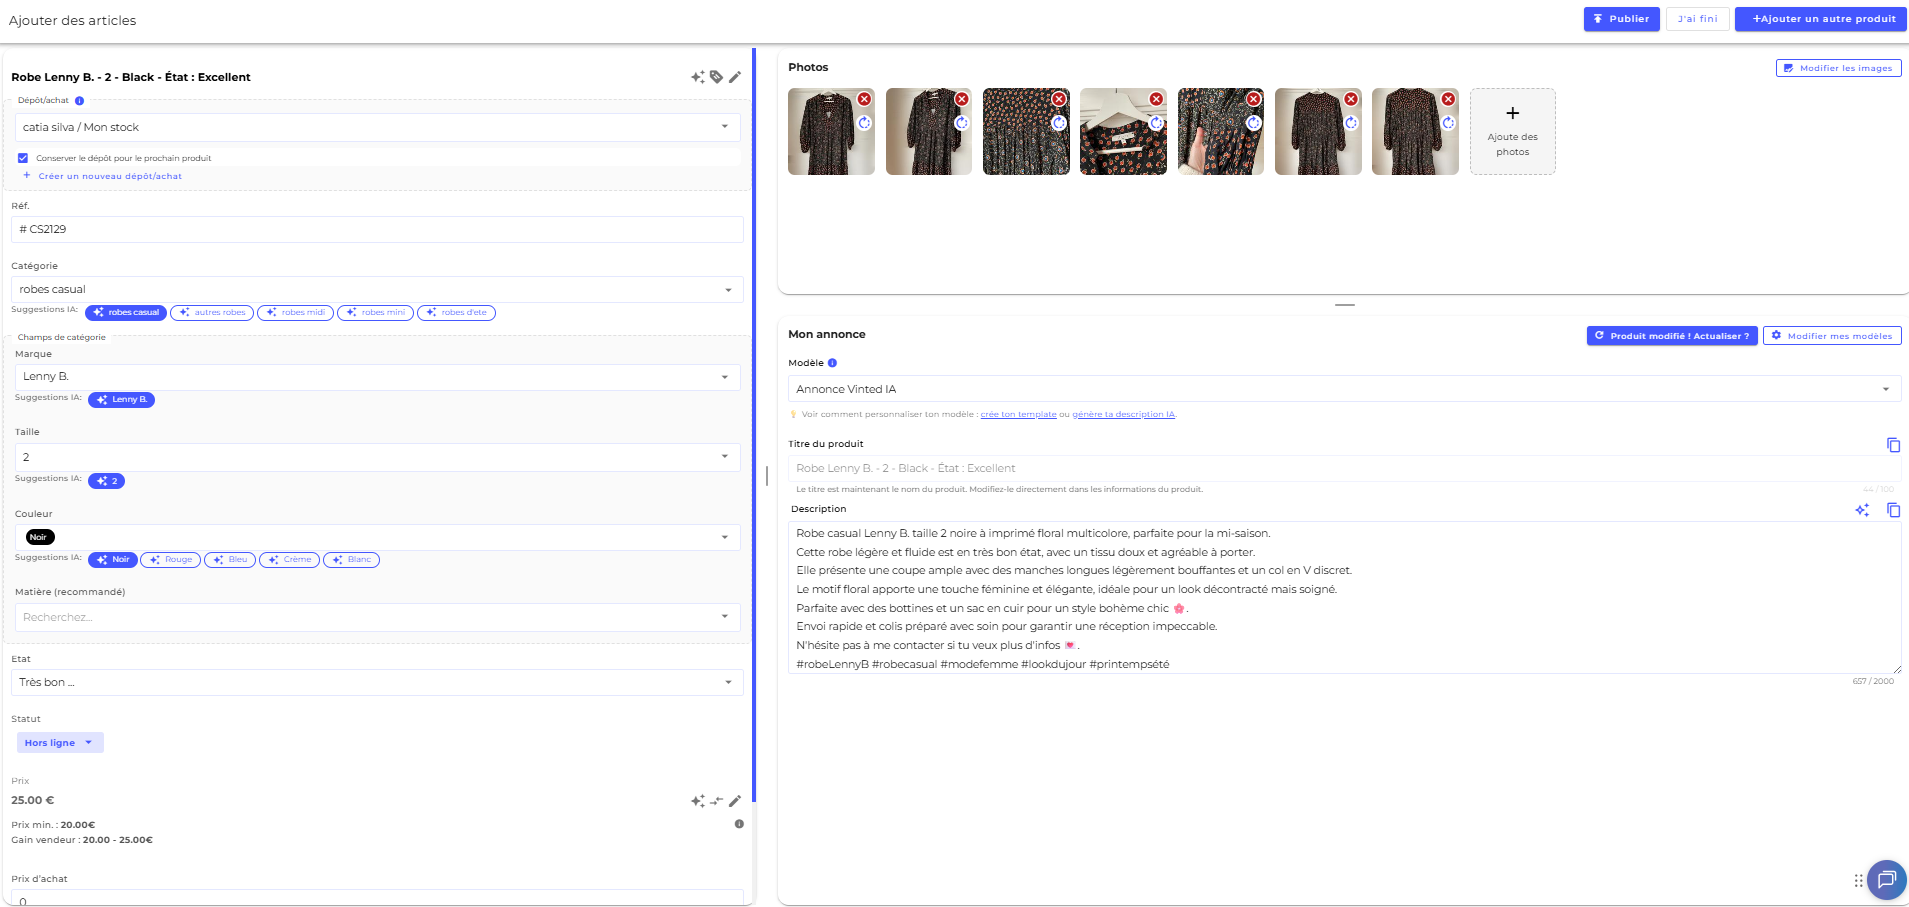Image resolution: width=1909 pixels, height=907 pixels.
Task: Open the Matière (recommandé) search dropdown
Action: tap(378, 617)
